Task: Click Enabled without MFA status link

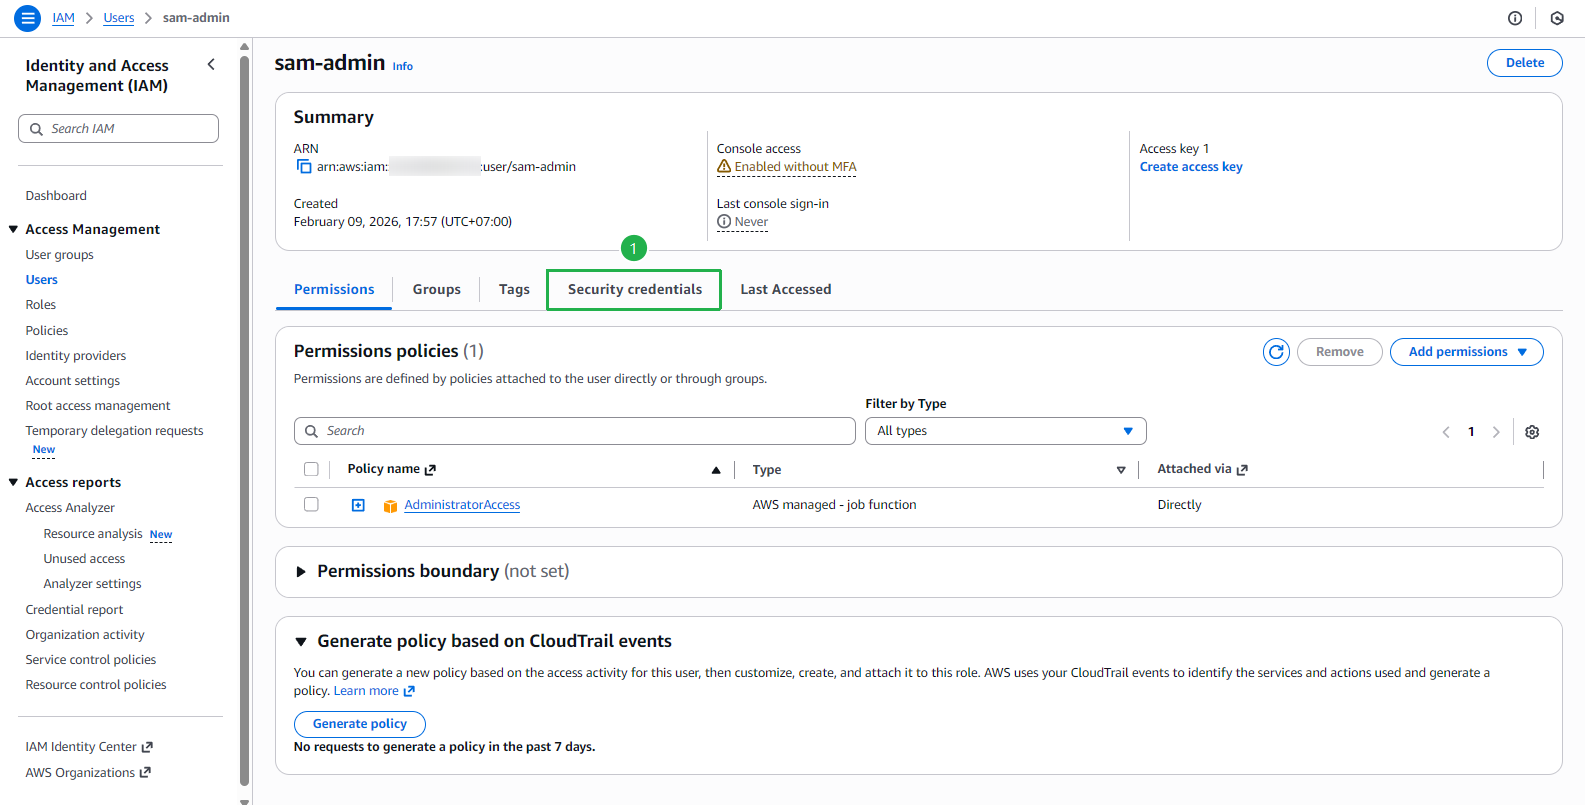Action: 795,167
